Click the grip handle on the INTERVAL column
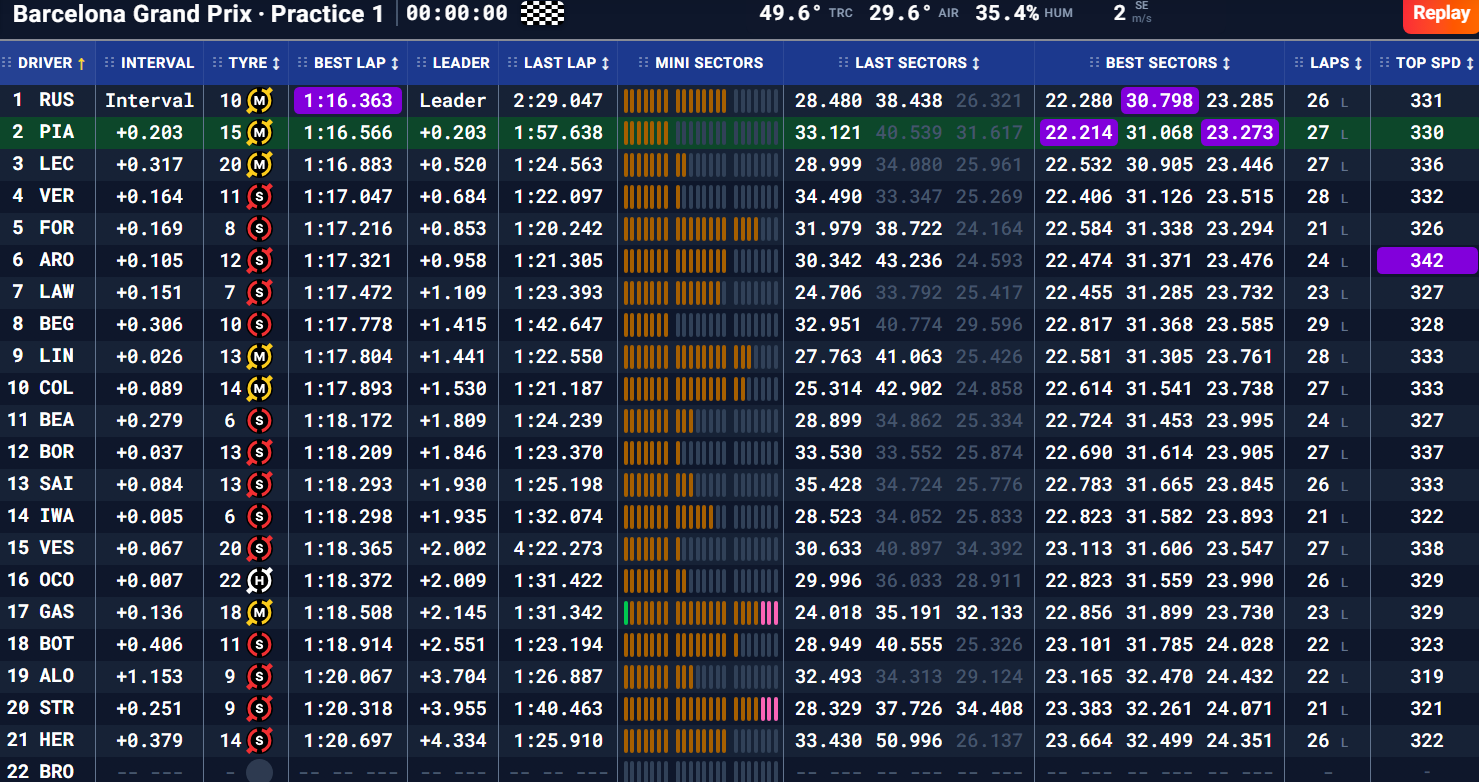Screen dimensions: 1479x782 pyautogui.click(x=110, y=62)
